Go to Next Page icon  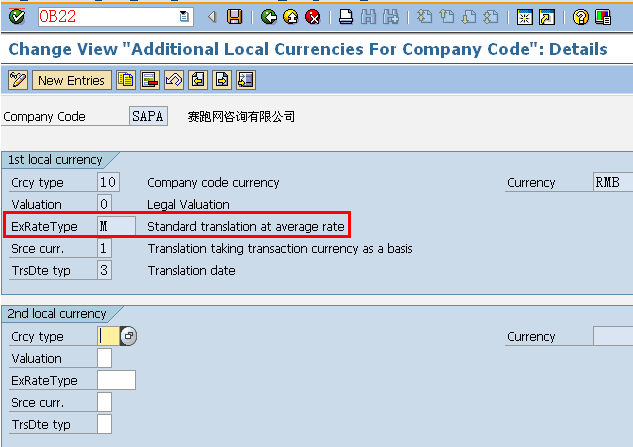point(469,17)
